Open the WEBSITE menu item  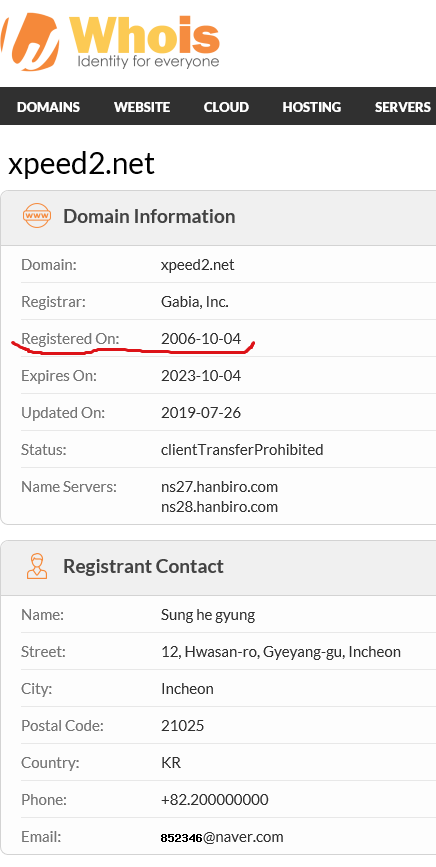[x=142, y=107]
